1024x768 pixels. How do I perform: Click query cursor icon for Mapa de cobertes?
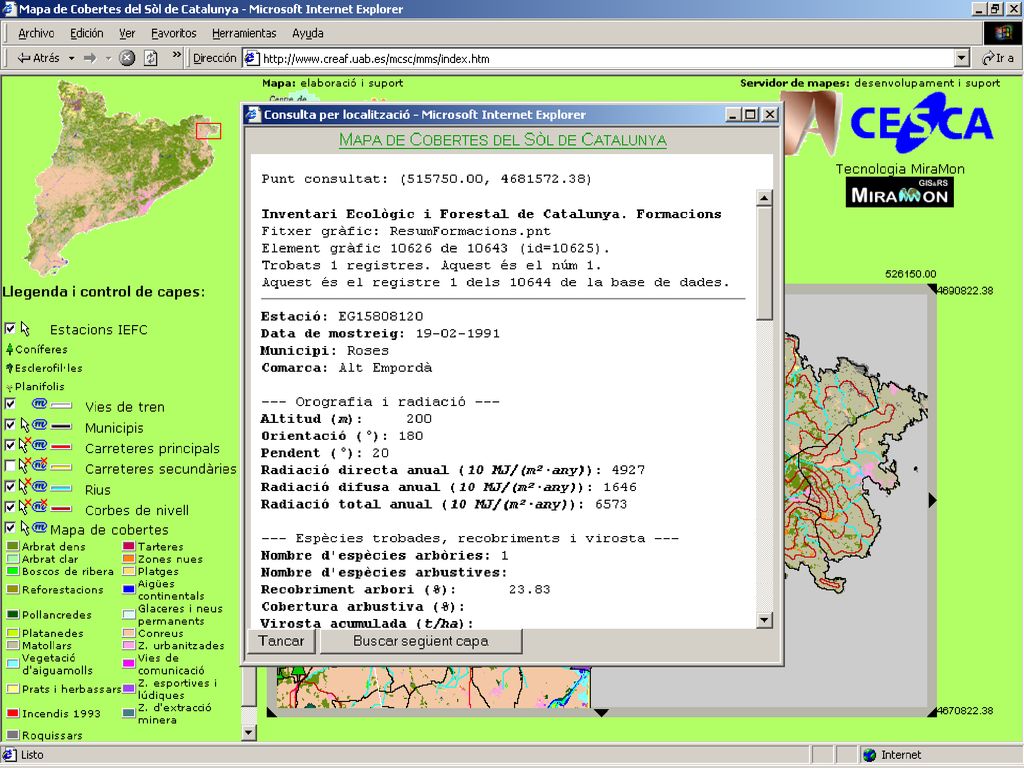(x=25, y=528)
